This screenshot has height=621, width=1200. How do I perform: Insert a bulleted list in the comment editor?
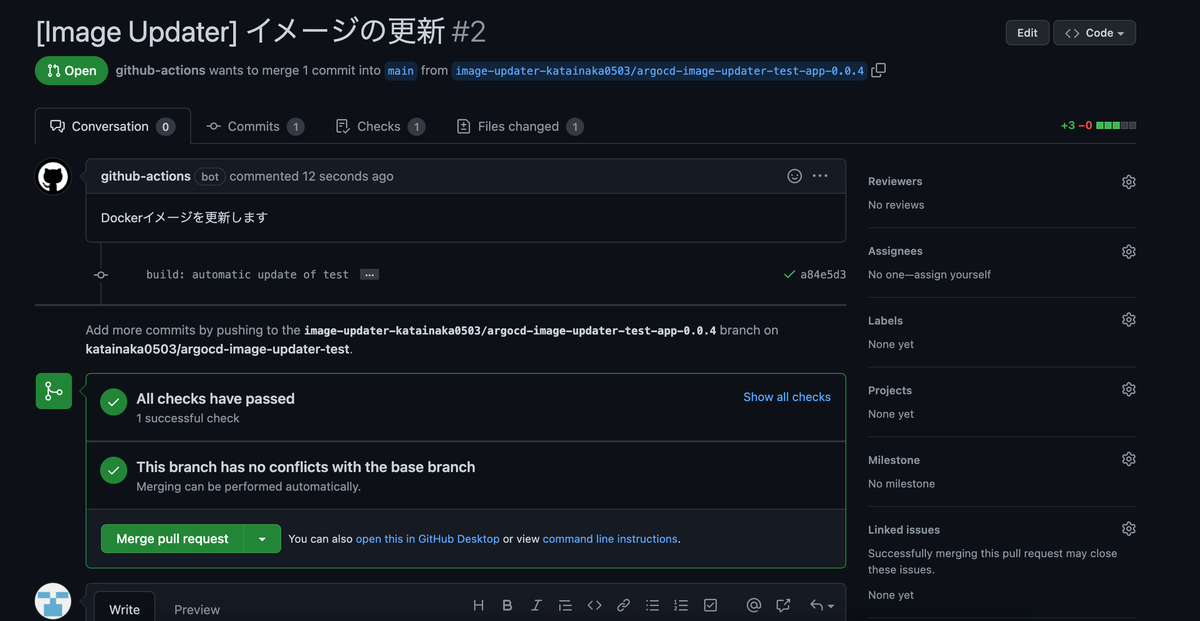[x=652, y=605]
